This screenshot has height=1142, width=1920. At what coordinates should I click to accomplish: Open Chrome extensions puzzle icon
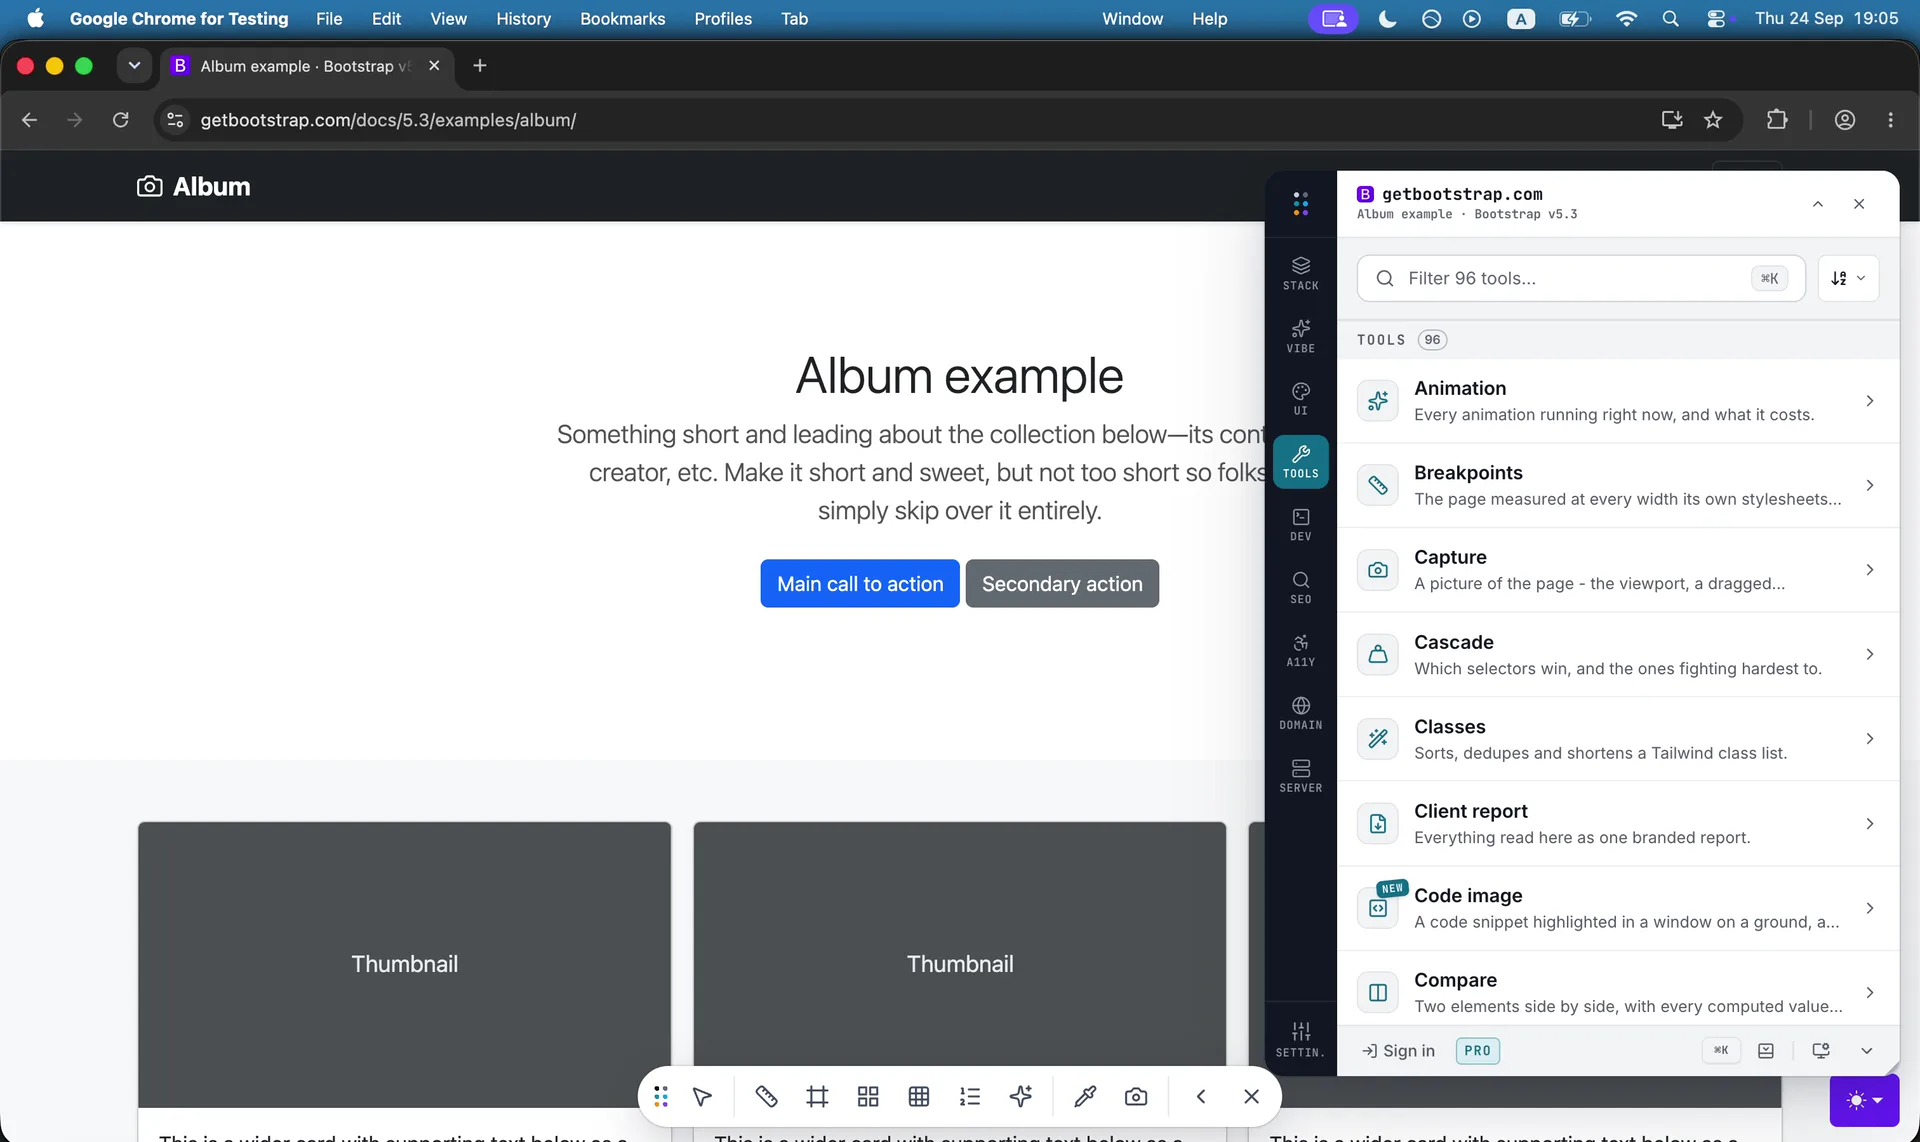[1777, 120]
